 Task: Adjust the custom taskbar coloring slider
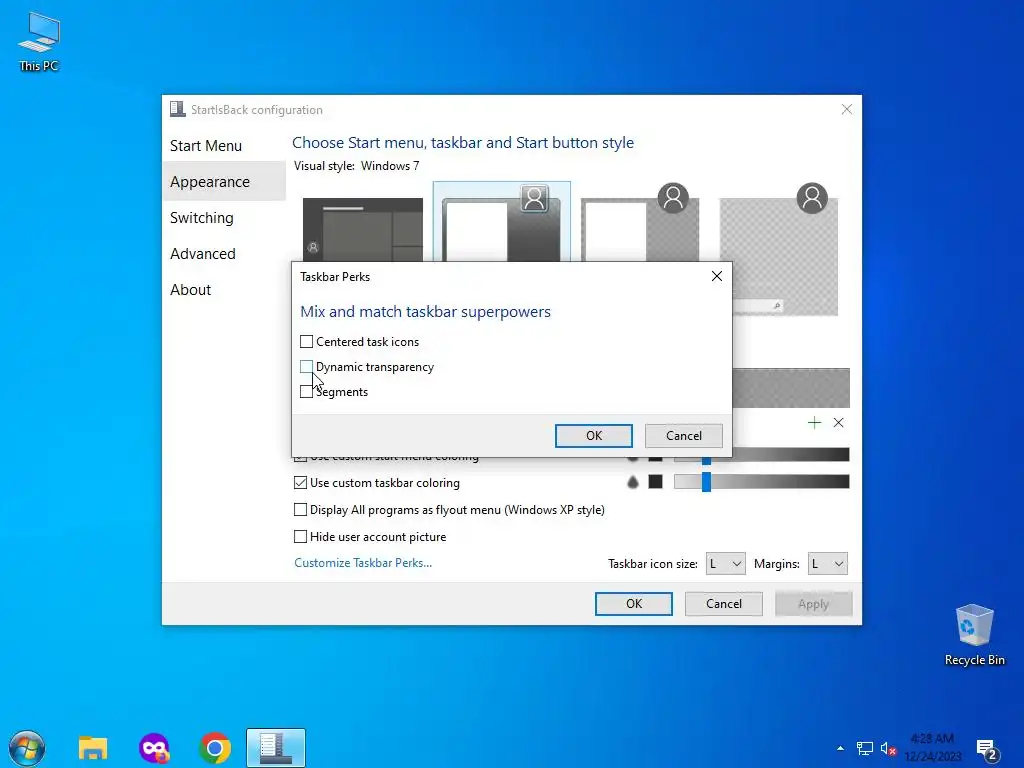point(706,482)
